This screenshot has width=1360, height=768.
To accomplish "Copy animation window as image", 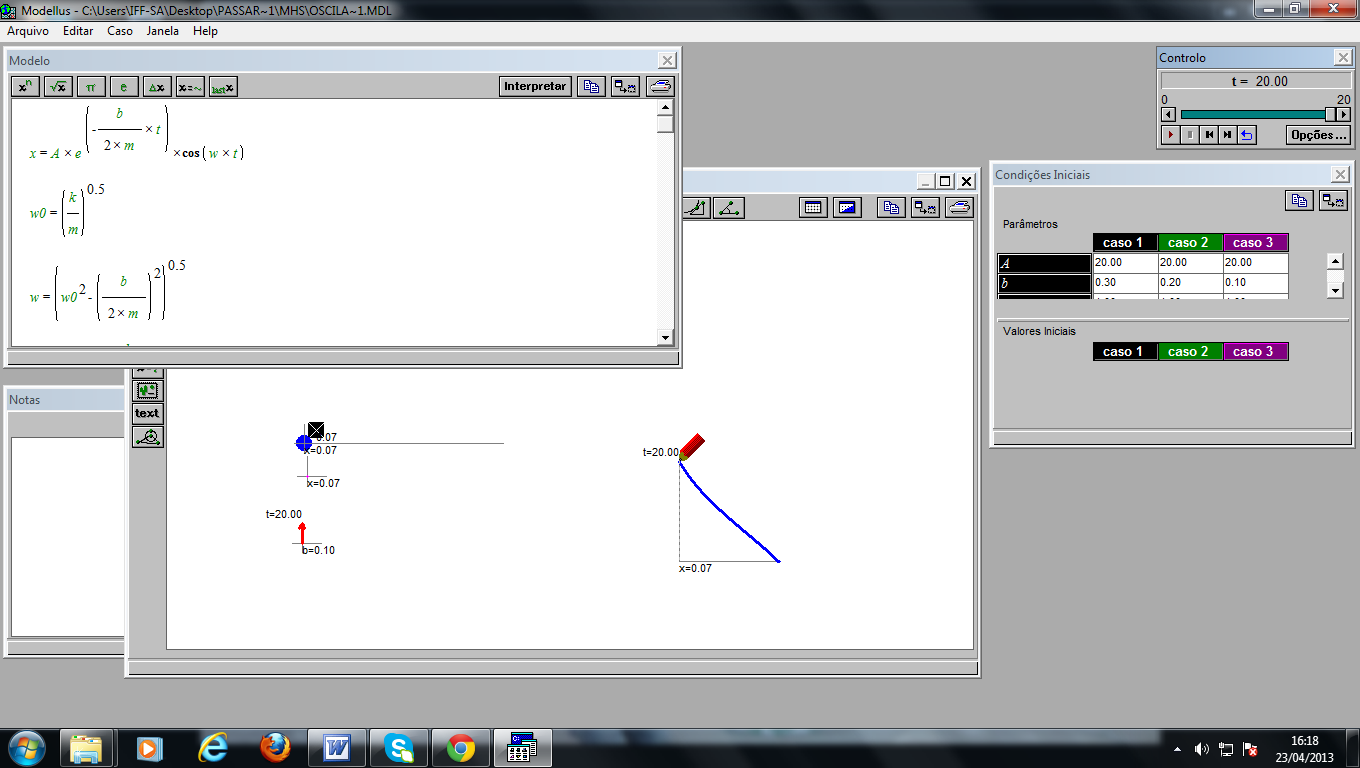I will click(x=925, y=208).
